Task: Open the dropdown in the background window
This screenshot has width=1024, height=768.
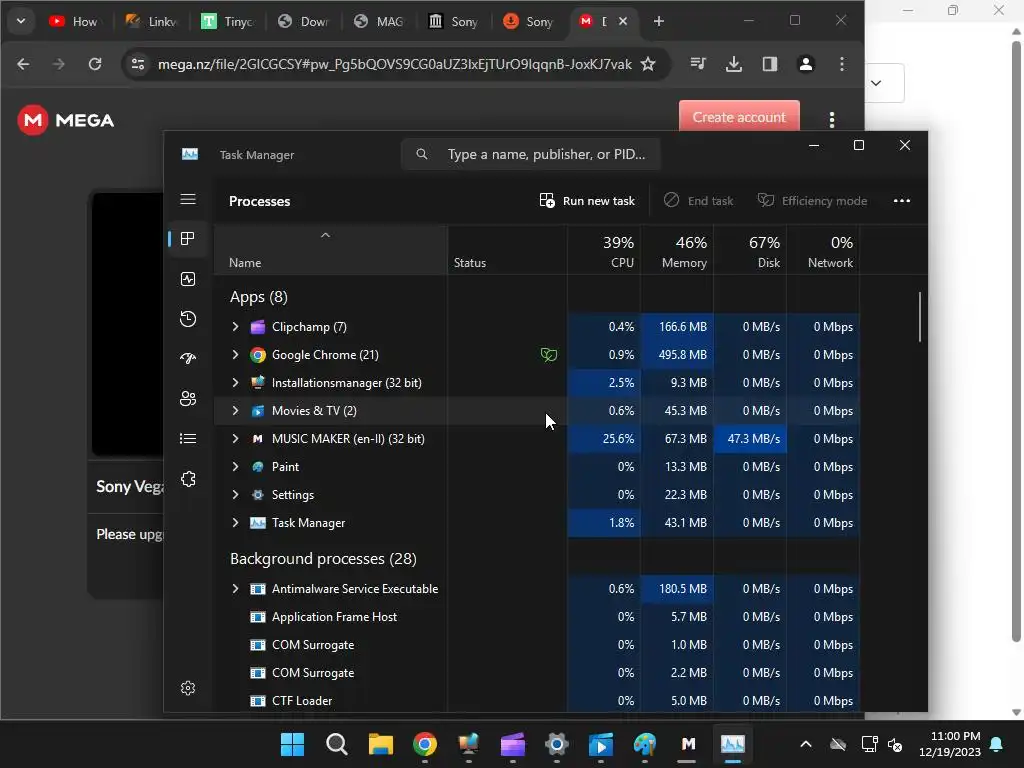Action: pos(876,83)
